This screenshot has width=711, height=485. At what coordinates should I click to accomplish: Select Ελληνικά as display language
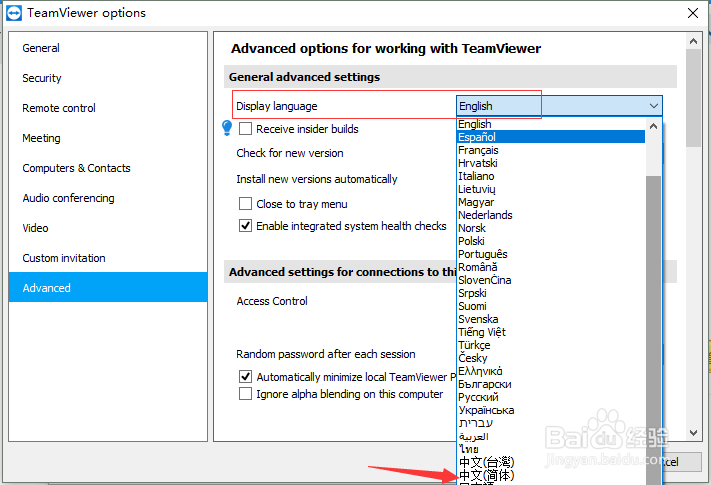[x=550, y=371]
